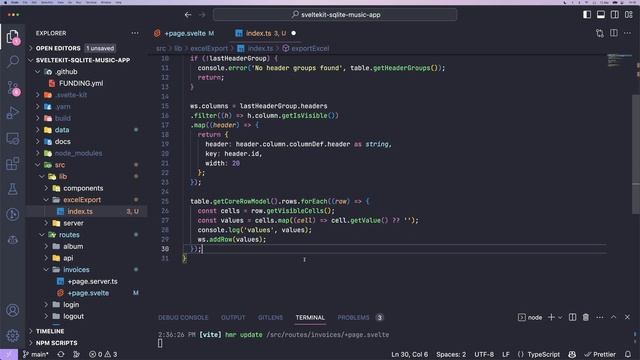Open +page.server.ts in the explorer

click(92, 281)
